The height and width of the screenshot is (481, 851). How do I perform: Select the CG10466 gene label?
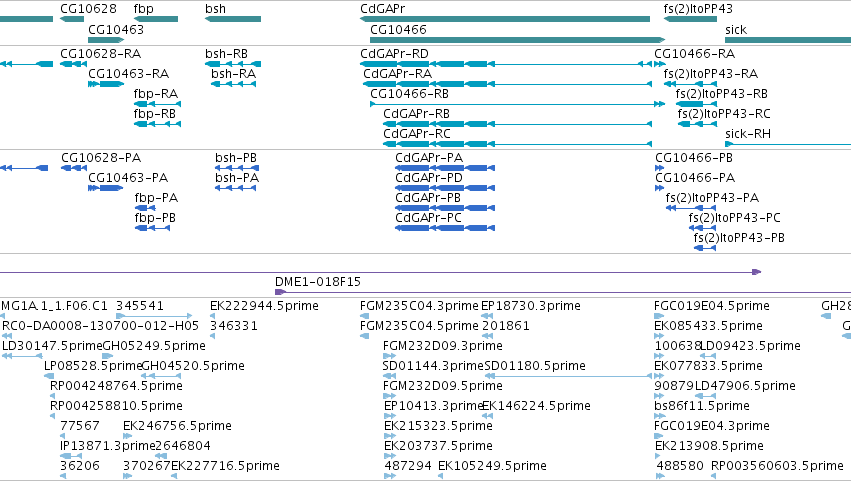pos(398,29)
